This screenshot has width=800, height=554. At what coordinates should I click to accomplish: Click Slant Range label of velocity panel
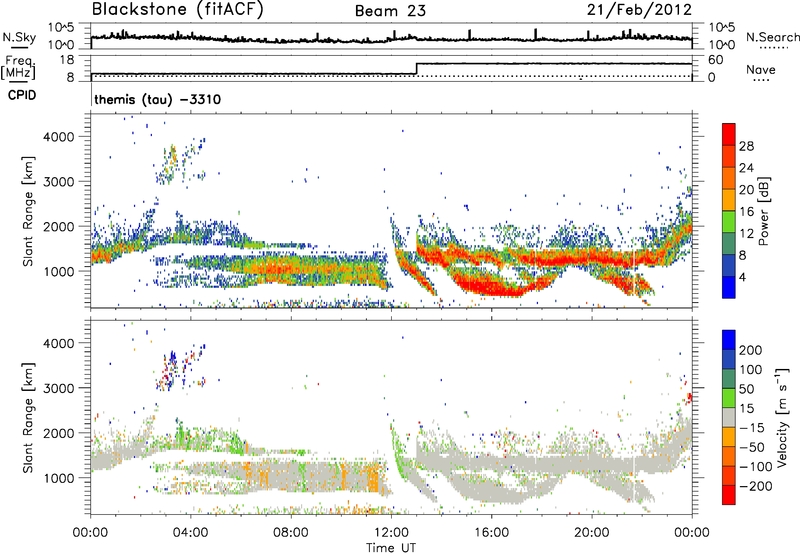[28, 417]
